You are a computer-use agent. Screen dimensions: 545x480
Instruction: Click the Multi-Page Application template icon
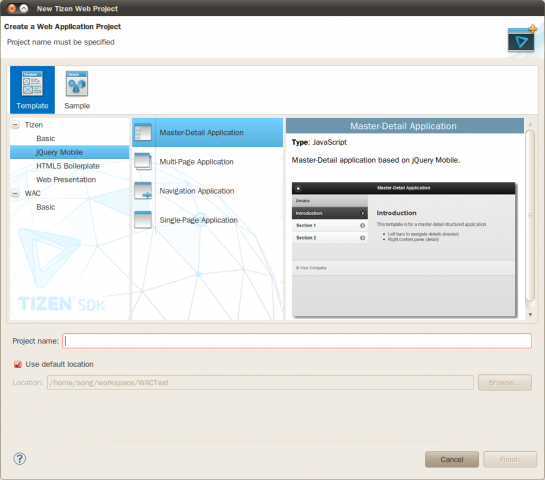(x=143, y=162)
